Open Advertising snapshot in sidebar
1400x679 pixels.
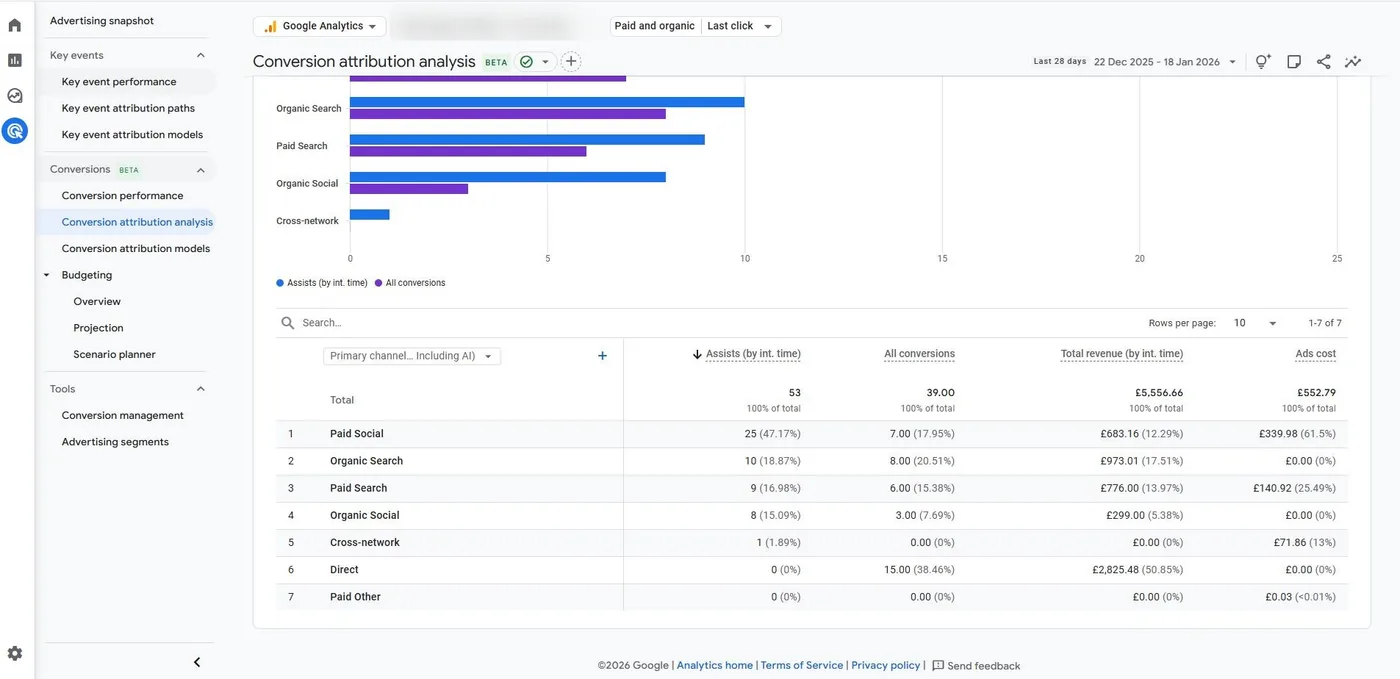tap(102, 20)
